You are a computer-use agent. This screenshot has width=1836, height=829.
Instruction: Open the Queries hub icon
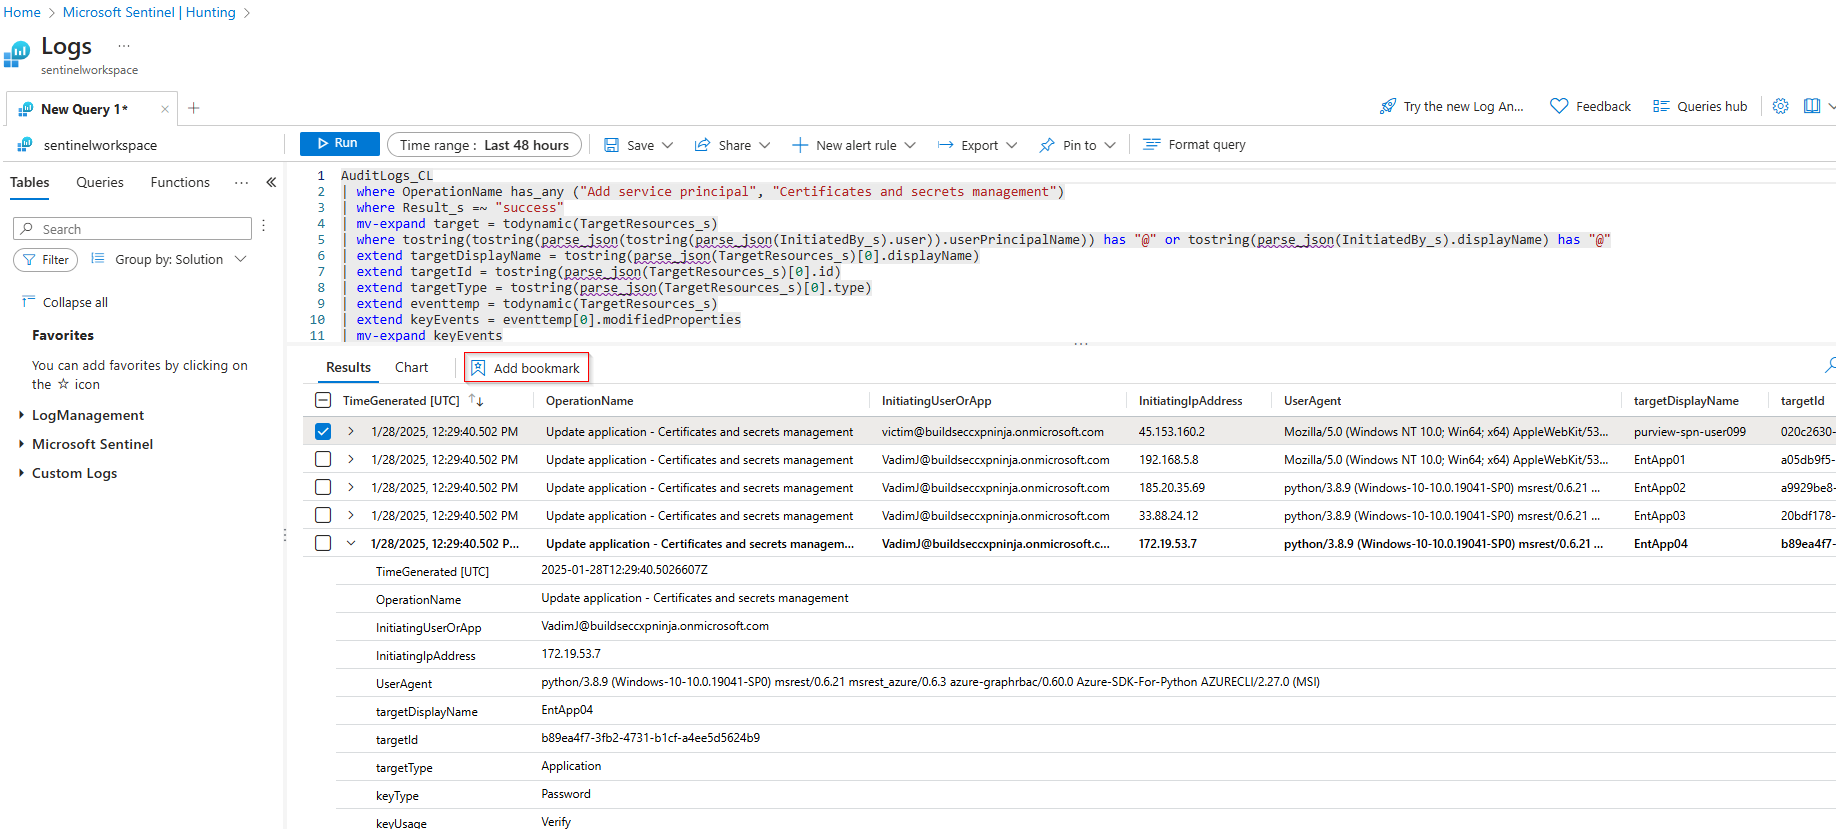coord(1661,106)
